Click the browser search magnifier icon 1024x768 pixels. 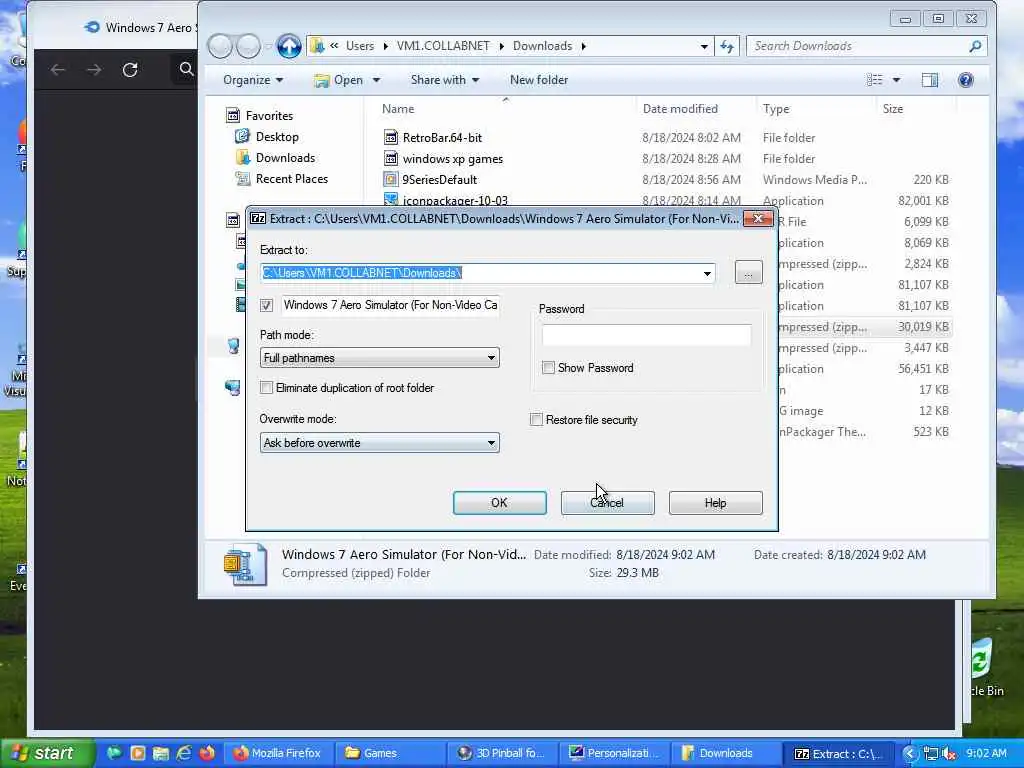click(x=186, y=69)
